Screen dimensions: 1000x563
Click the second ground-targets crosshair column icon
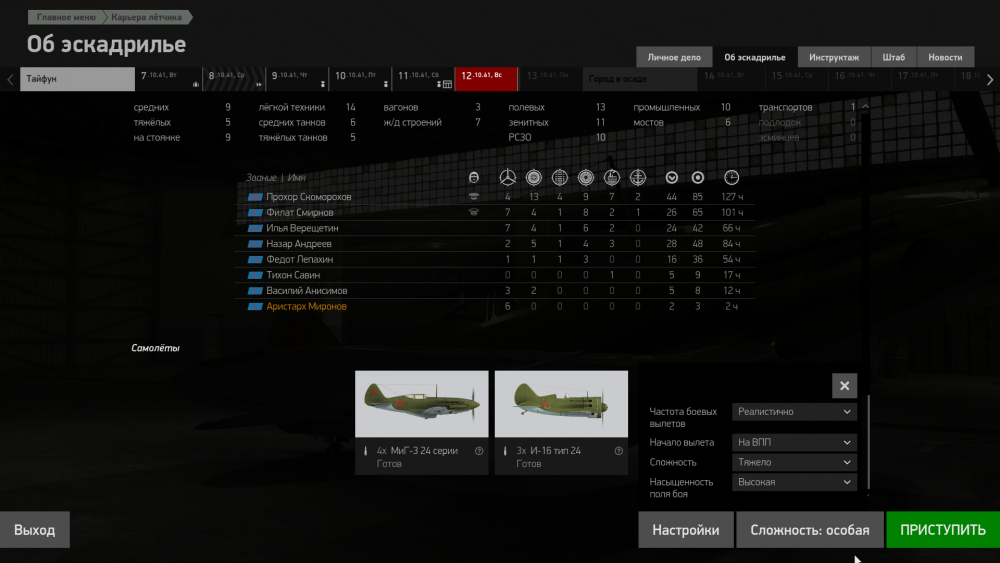pos(534,178)
